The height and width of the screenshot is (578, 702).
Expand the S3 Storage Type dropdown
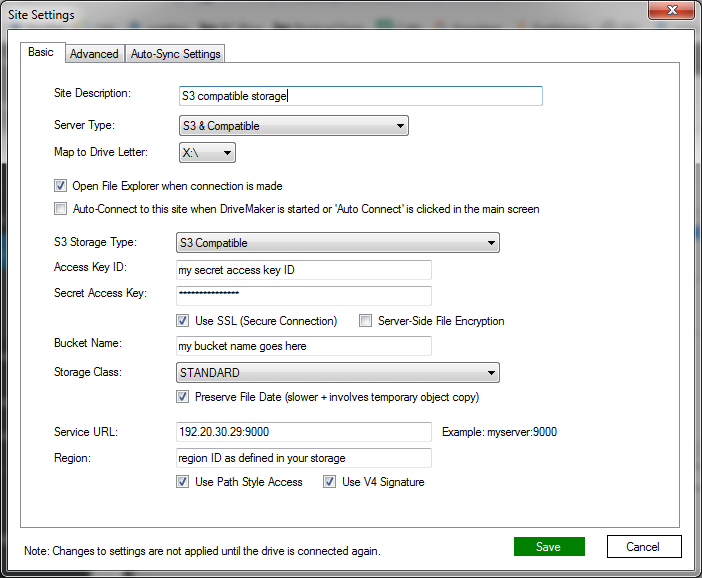click(337, 243)
